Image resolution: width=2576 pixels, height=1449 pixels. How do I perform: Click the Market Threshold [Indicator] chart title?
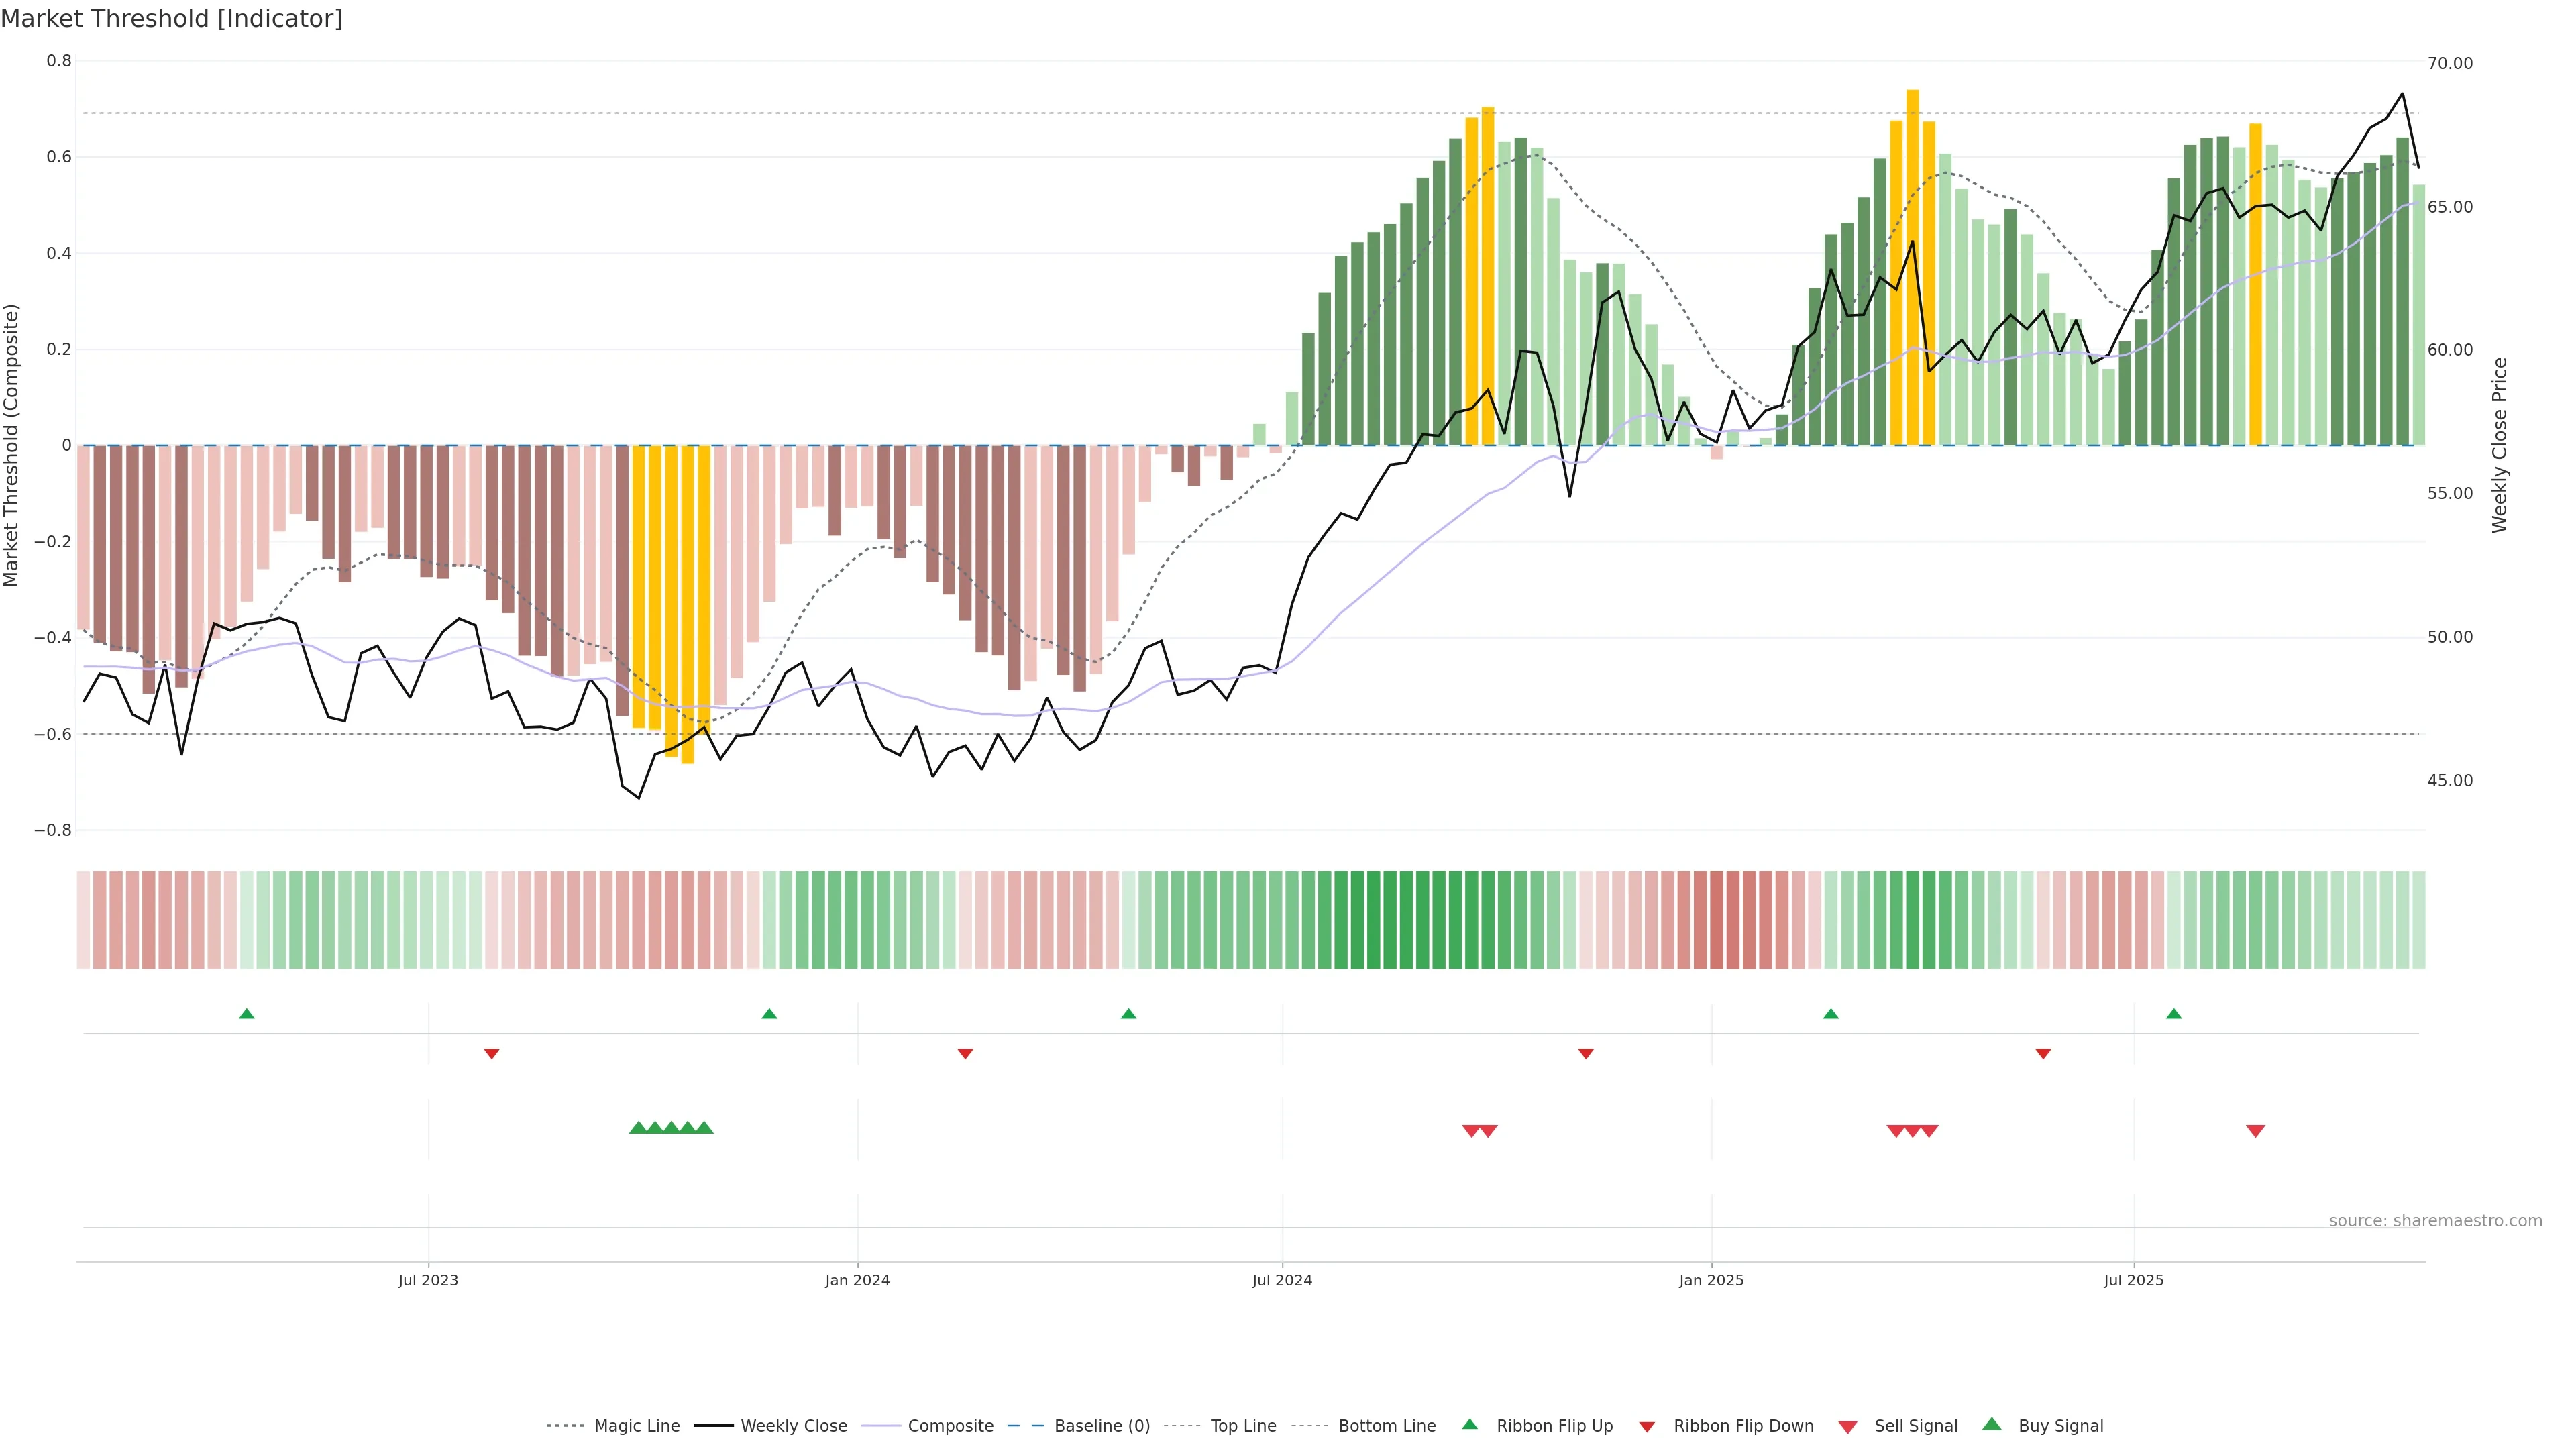point(171,19)
